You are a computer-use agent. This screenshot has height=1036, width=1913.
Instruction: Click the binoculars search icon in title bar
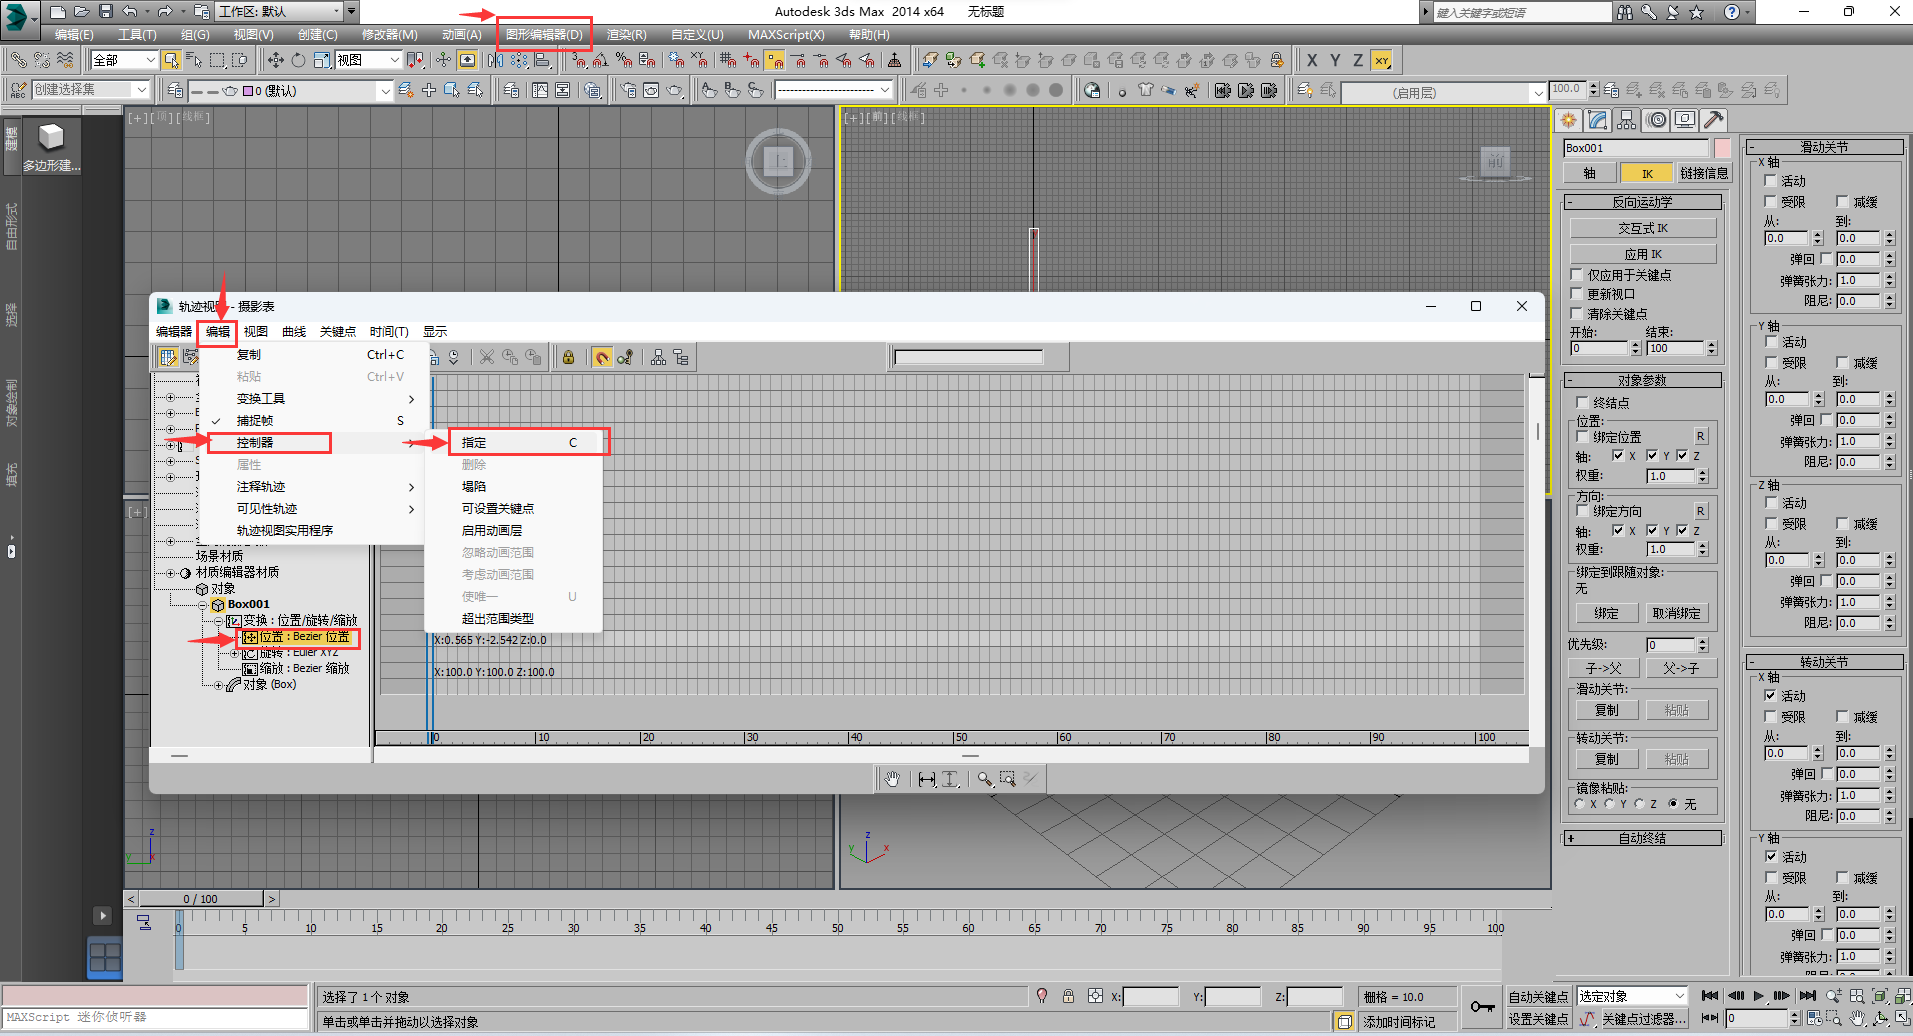coord(1624,12)
